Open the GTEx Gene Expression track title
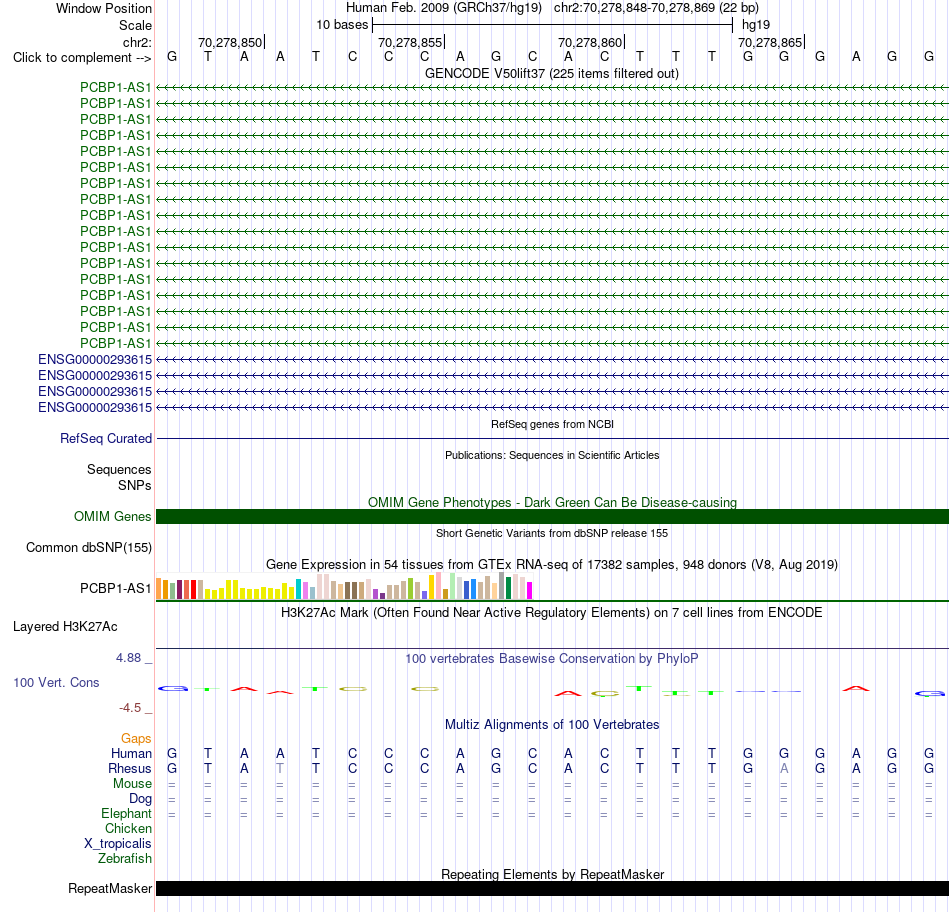Screen dimensions: 950x912 coord(552,565)
